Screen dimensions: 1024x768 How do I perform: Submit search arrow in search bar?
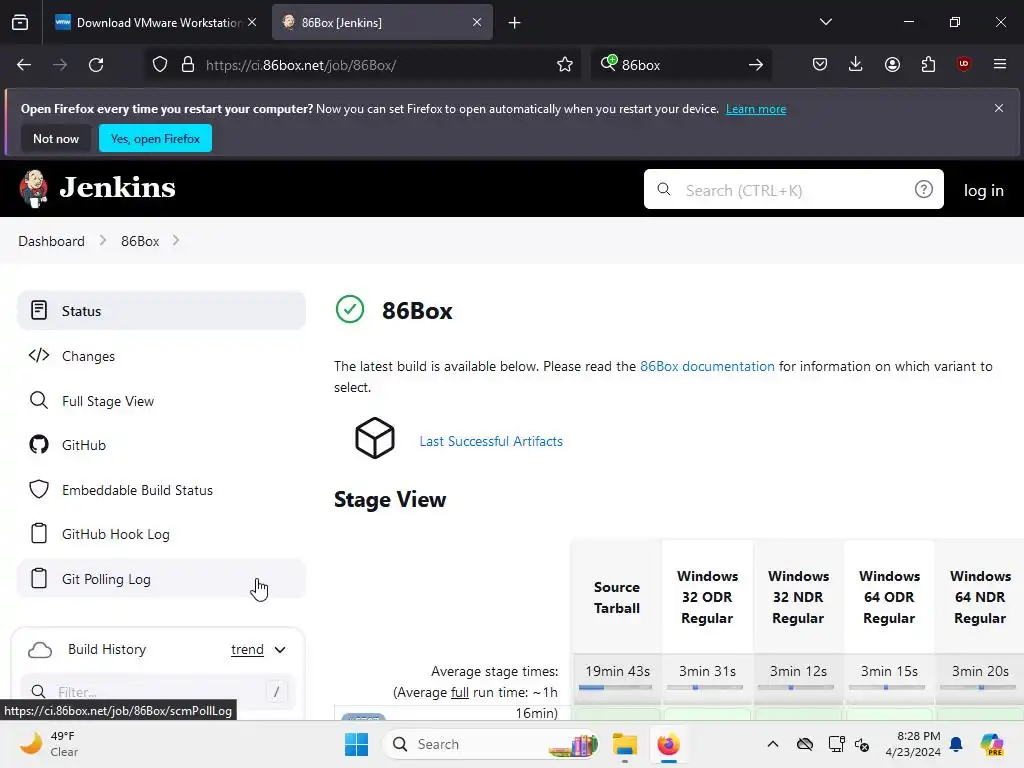tap(756, 65)
